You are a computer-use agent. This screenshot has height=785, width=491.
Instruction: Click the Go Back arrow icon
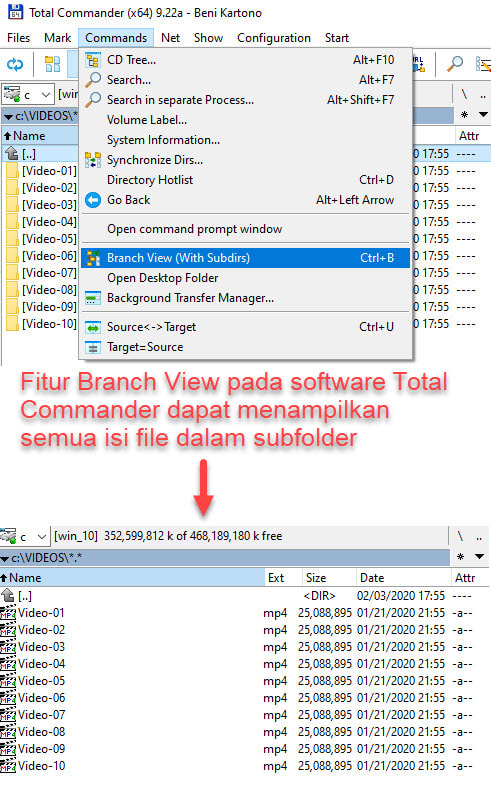tap(93, 200)
